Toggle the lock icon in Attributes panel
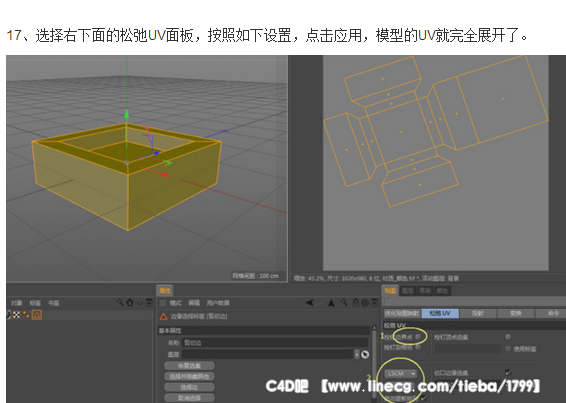Viewport: 566px width, 403px height. [356, 303]
